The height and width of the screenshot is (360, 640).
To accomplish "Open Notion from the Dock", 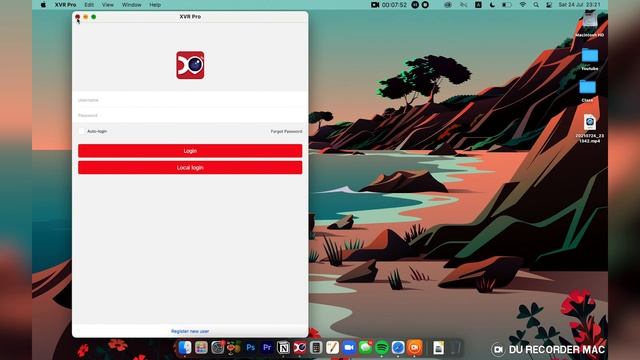I will click(283, 347).
